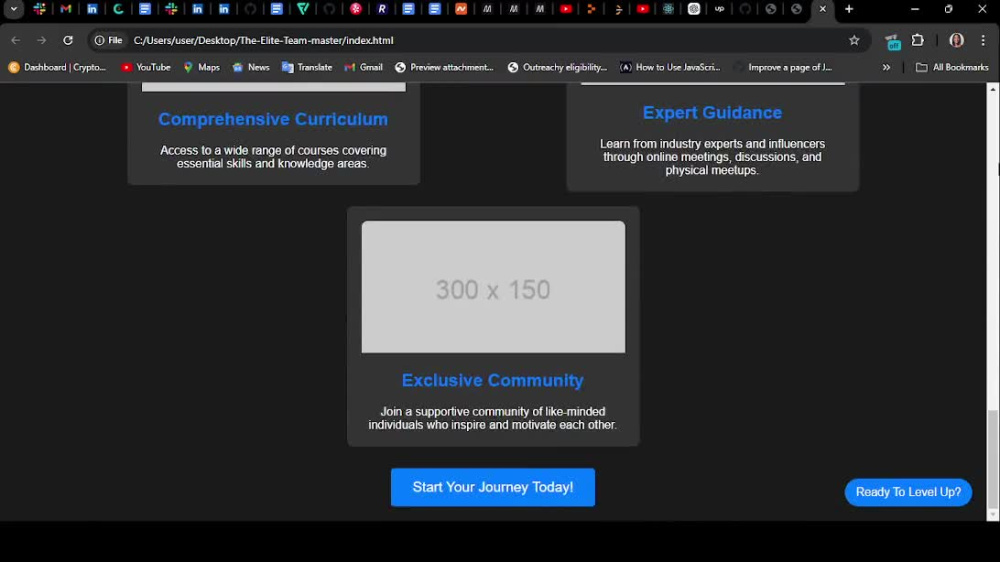Open Improve a page of J... bookmark
Image resolution: width=1000 pixels, height=562 pixels.
click(783, 67)
